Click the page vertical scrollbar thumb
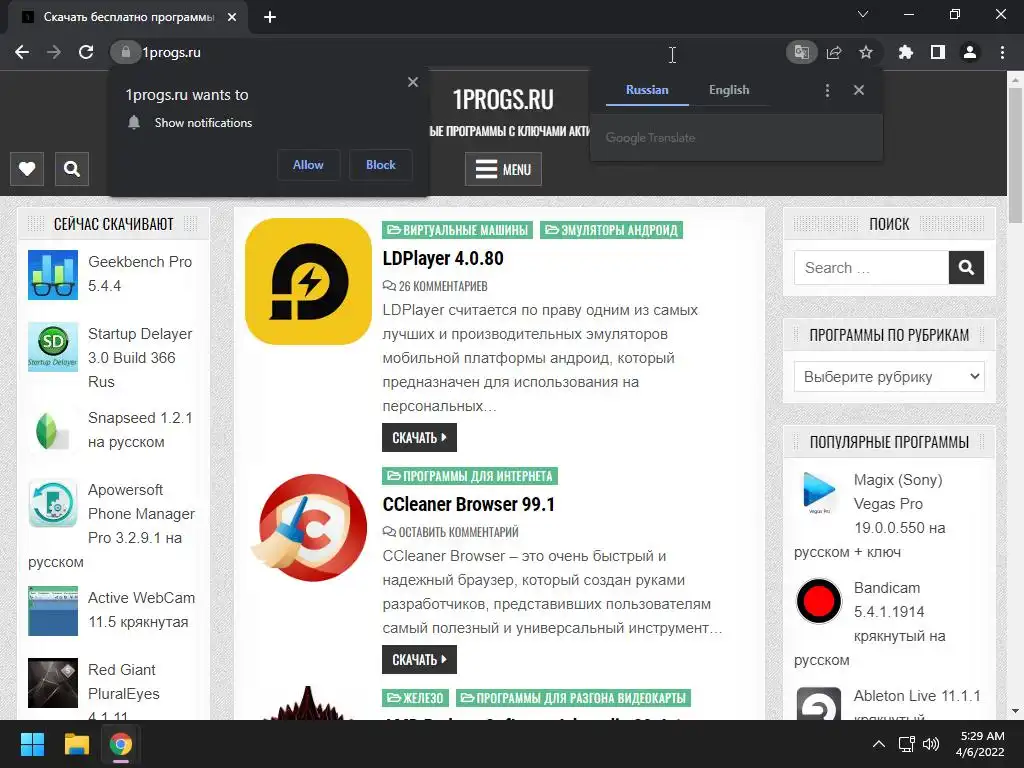 [1015, 155]
